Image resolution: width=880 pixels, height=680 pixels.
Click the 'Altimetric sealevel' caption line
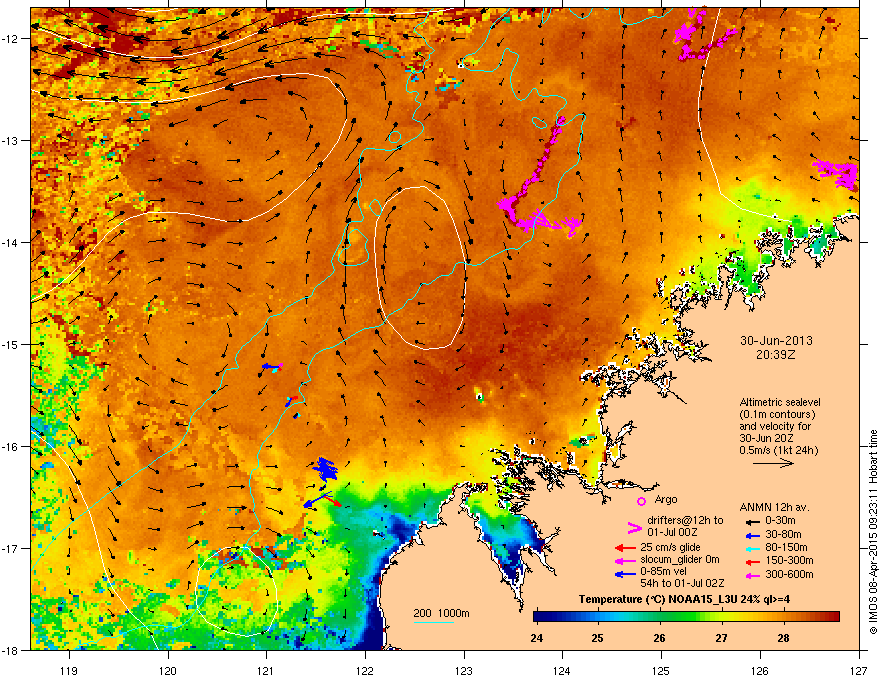point(780,402)
